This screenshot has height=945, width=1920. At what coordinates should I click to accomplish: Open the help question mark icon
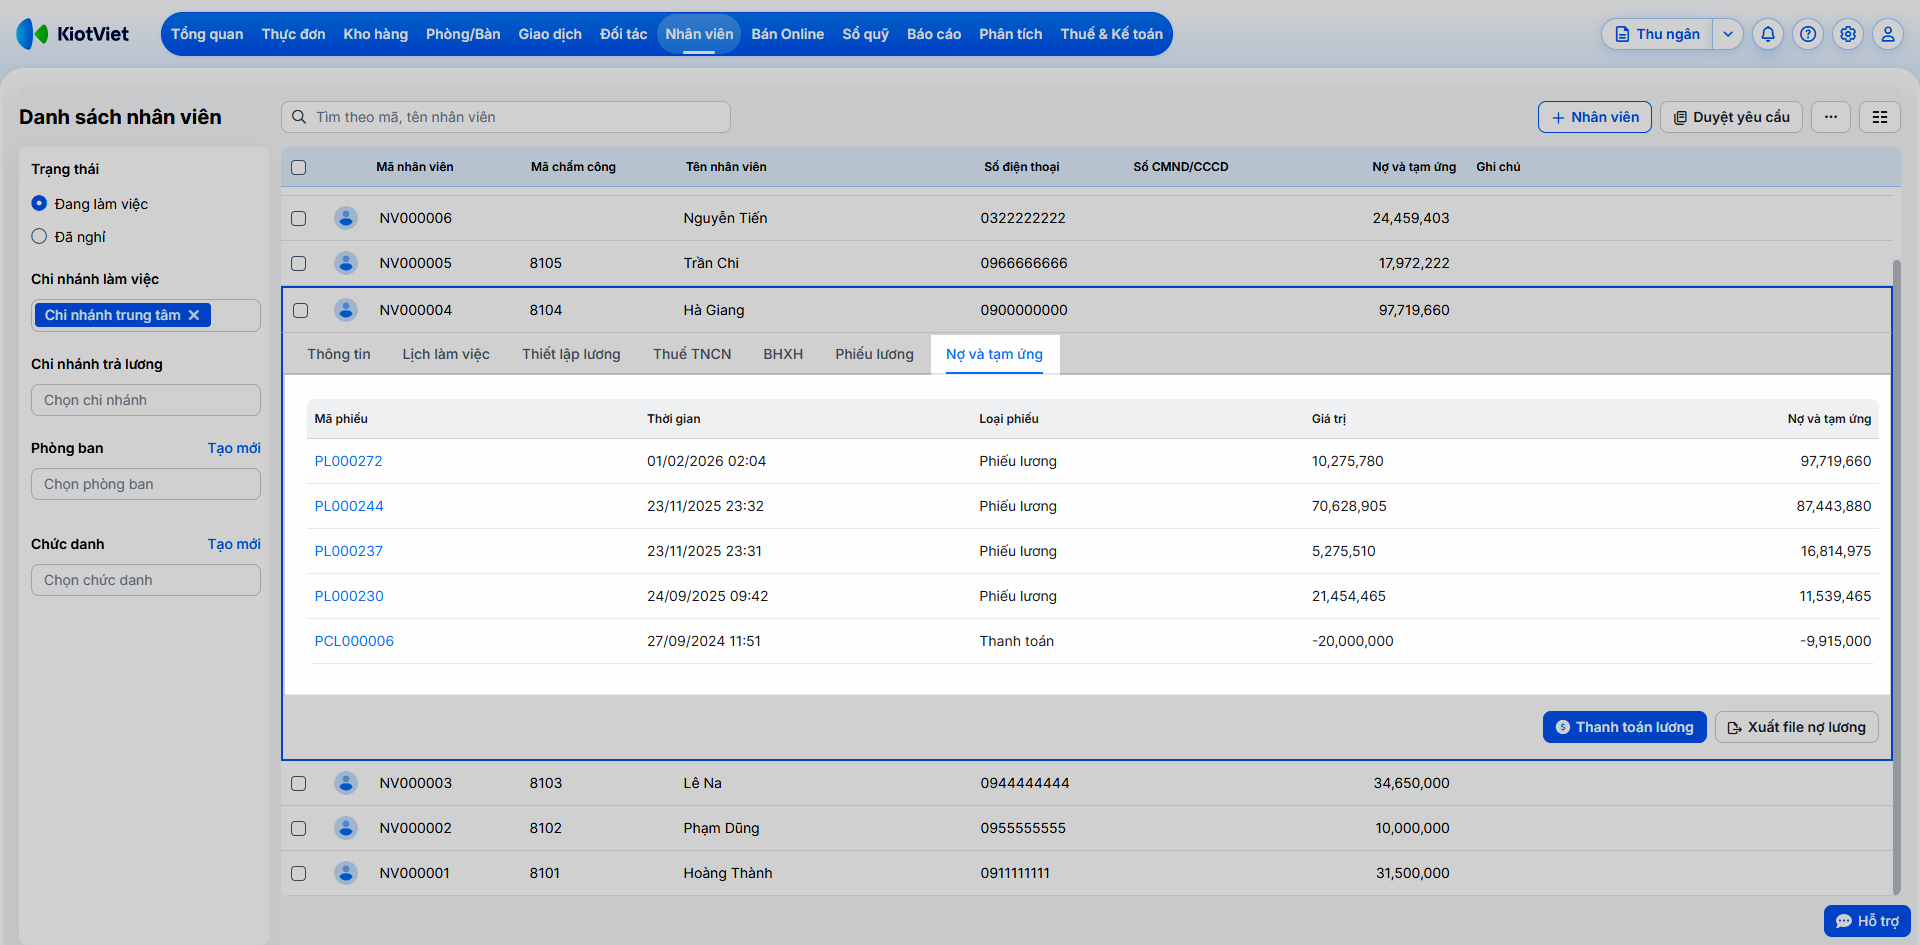click(x=1808, y=34)
